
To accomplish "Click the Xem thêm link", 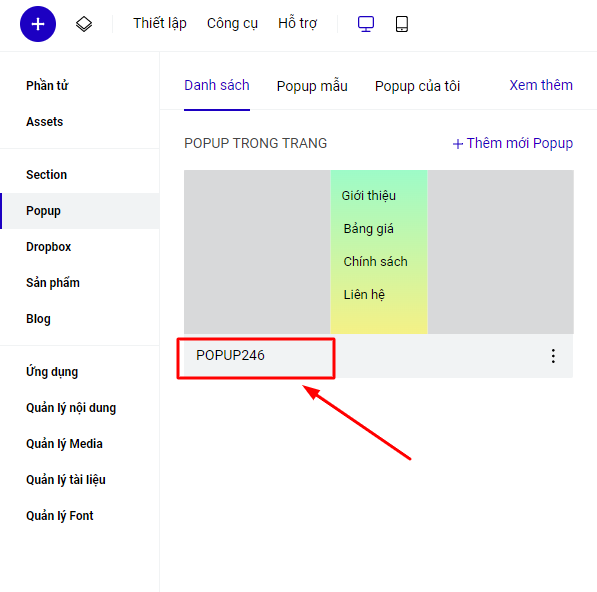I will (541, 85).
